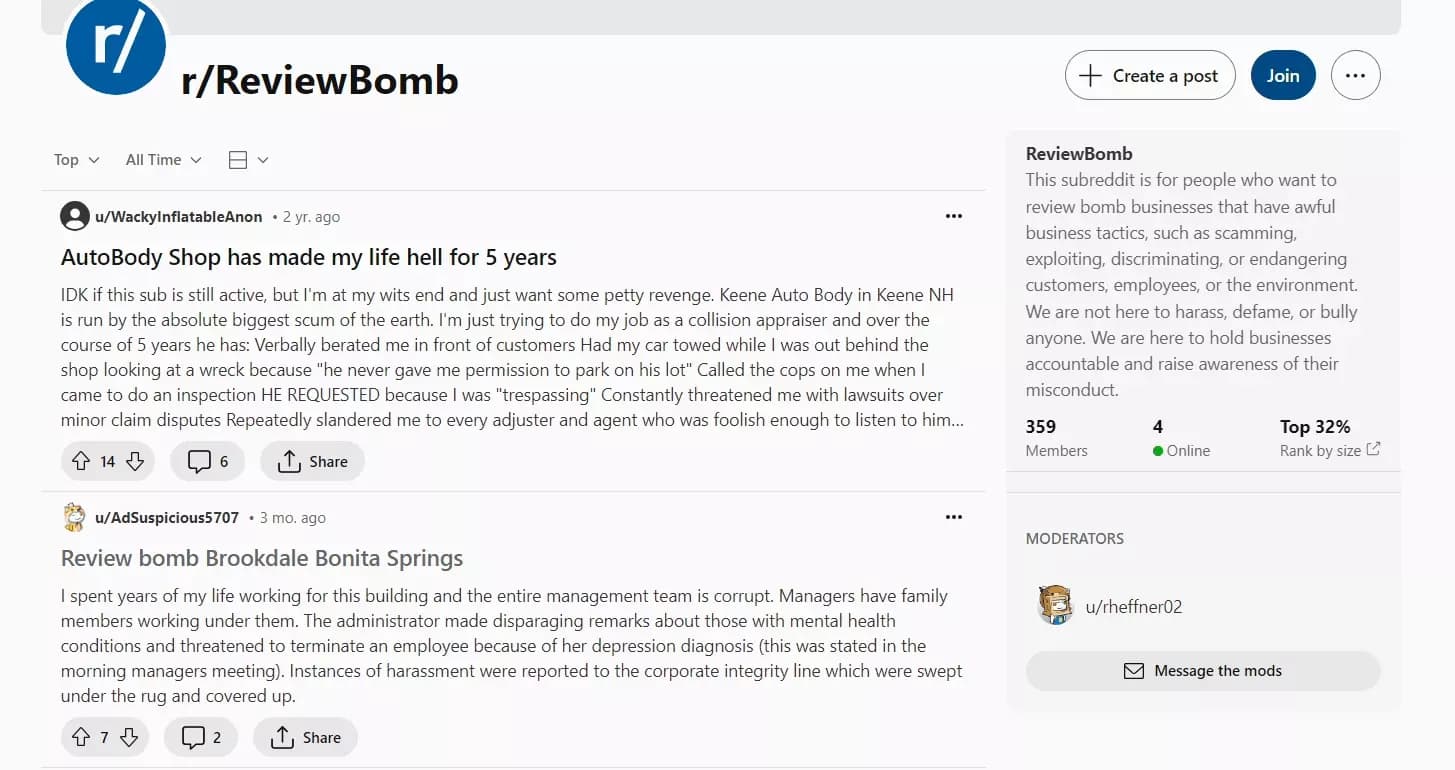This screenshot has height=770, width=1455.
Task: Click the Join button
Action: [x=1283, y=74]
